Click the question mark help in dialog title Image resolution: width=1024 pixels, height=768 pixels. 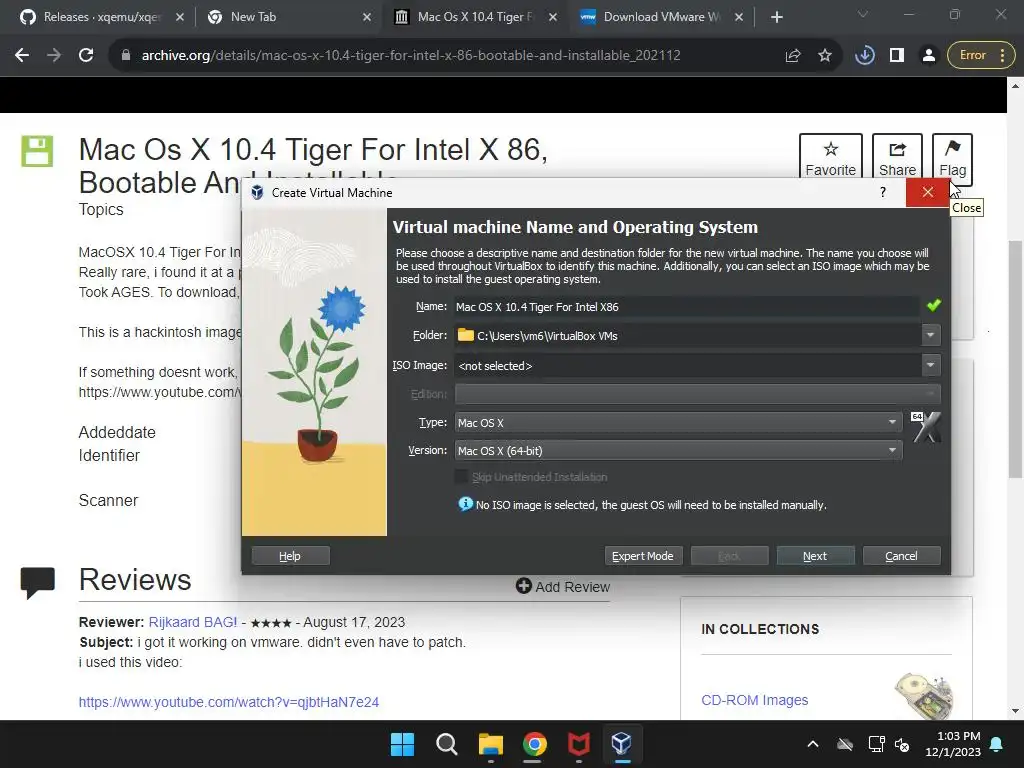[882, 193]
